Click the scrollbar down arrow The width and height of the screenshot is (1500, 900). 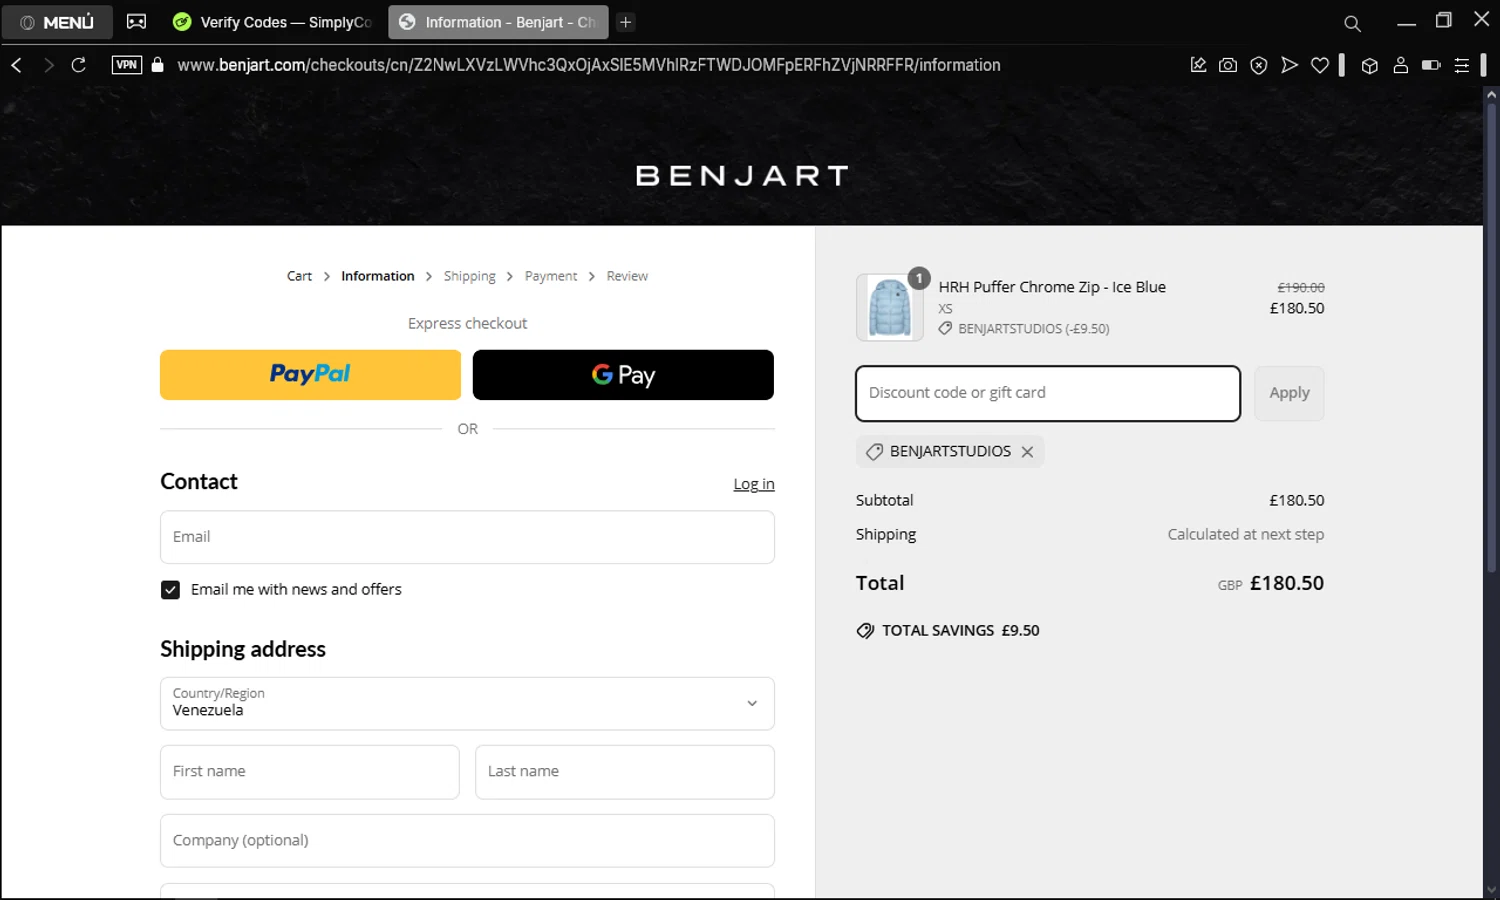[x=1491, y=889]
